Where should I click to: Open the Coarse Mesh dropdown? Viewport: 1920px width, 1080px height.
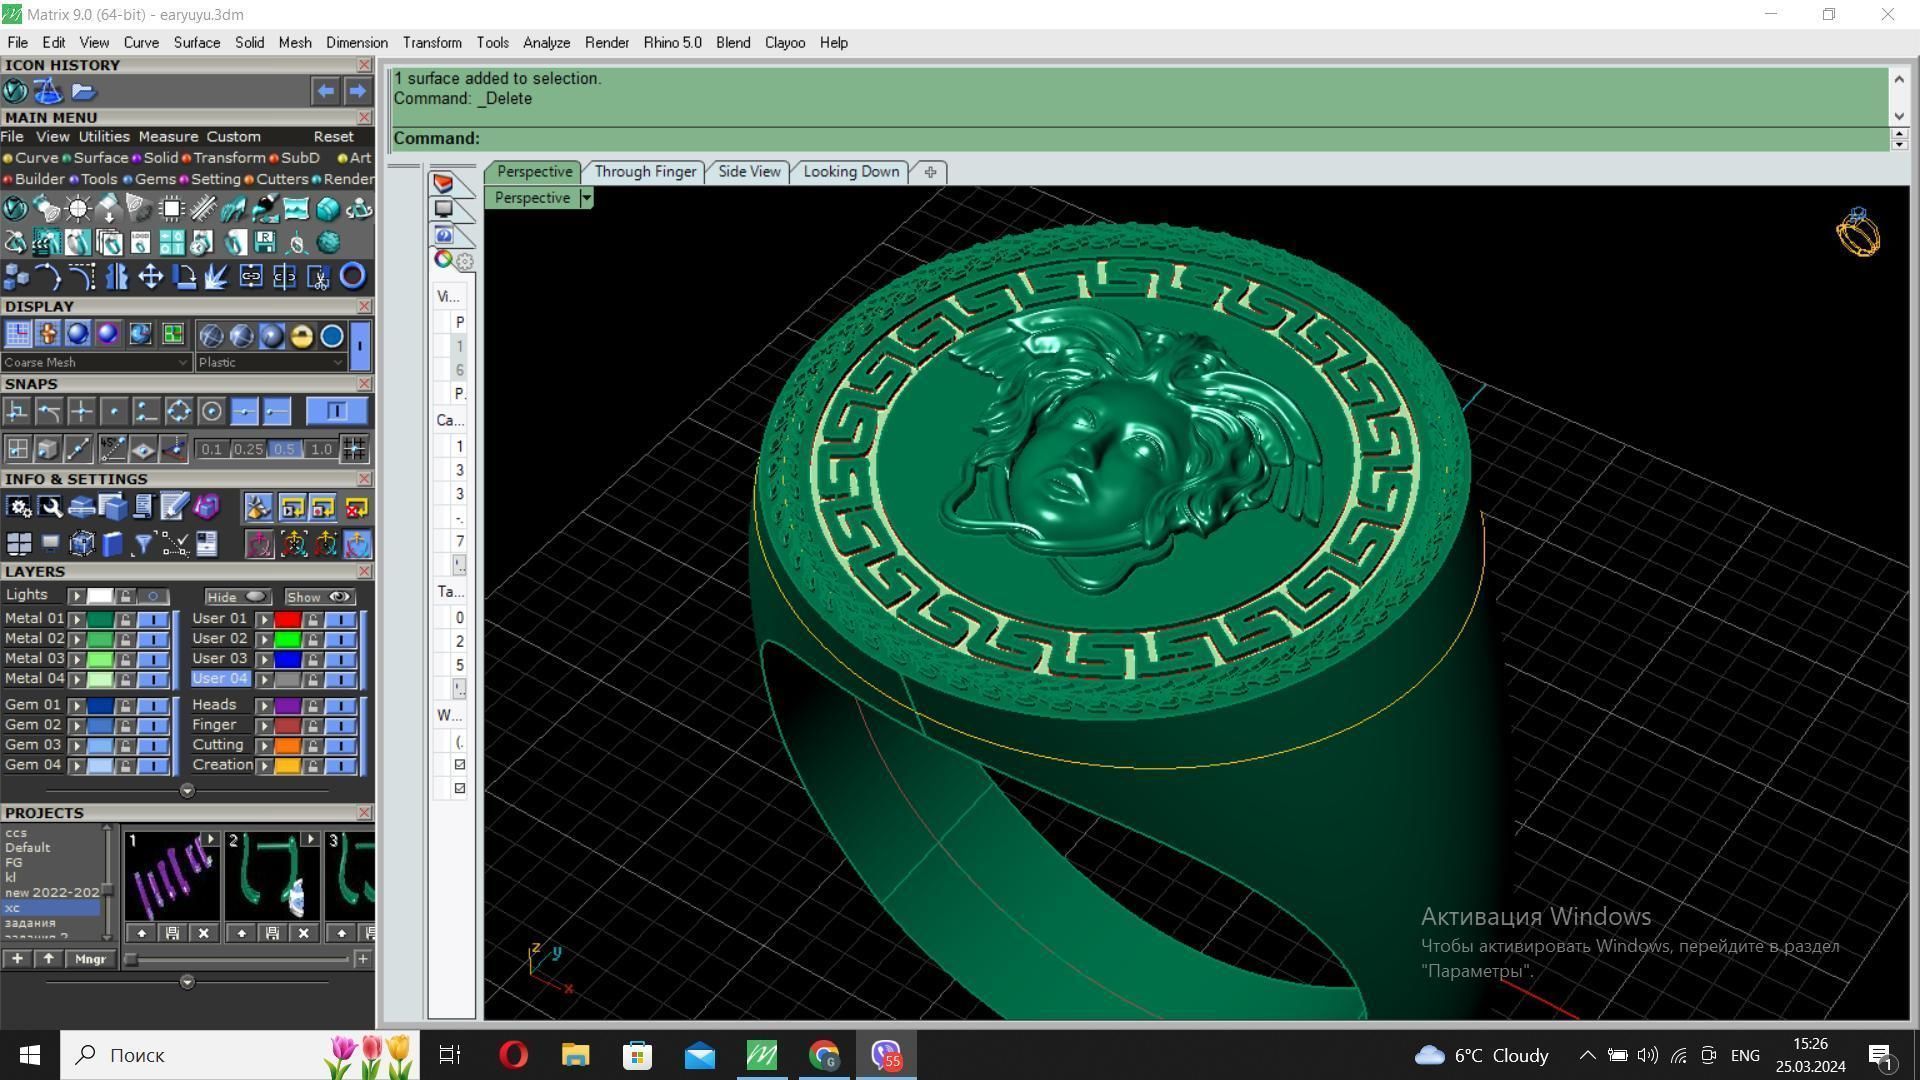point(95,362)
